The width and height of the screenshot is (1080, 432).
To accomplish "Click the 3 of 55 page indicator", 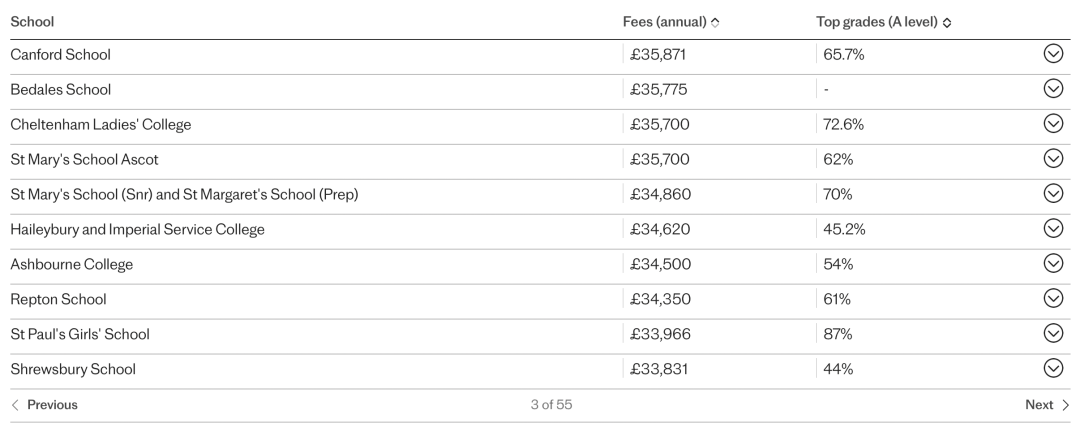I will pos(551,405).
